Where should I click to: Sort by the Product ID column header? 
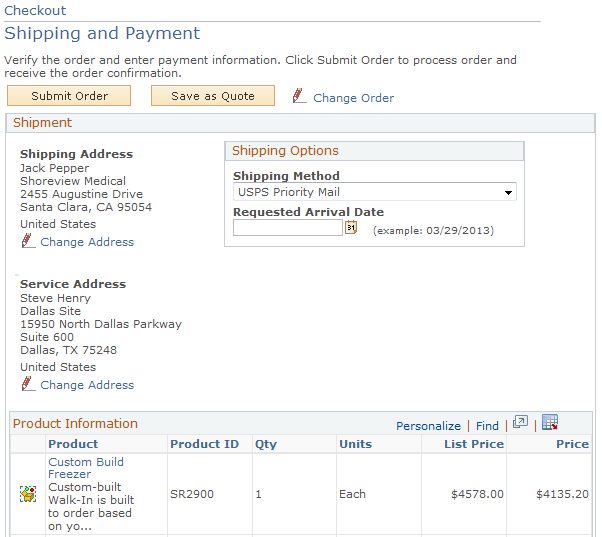(x=204, y=444)
